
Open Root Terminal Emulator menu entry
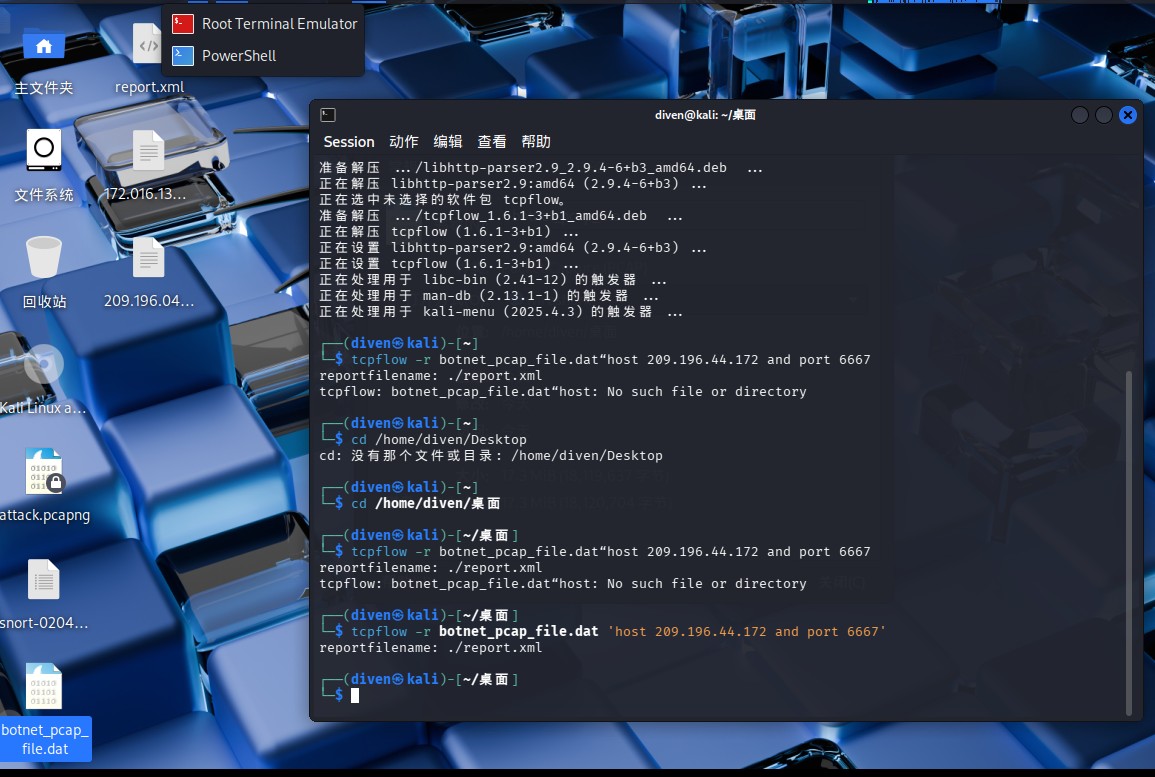(264, 24)
